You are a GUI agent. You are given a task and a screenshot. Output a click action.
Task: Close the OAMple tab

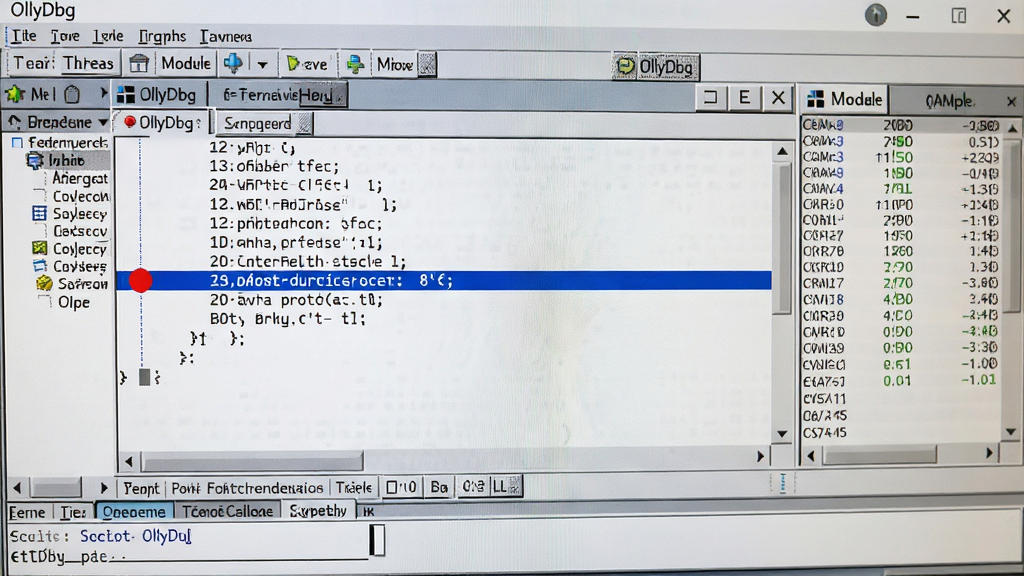coord(1011,101)
